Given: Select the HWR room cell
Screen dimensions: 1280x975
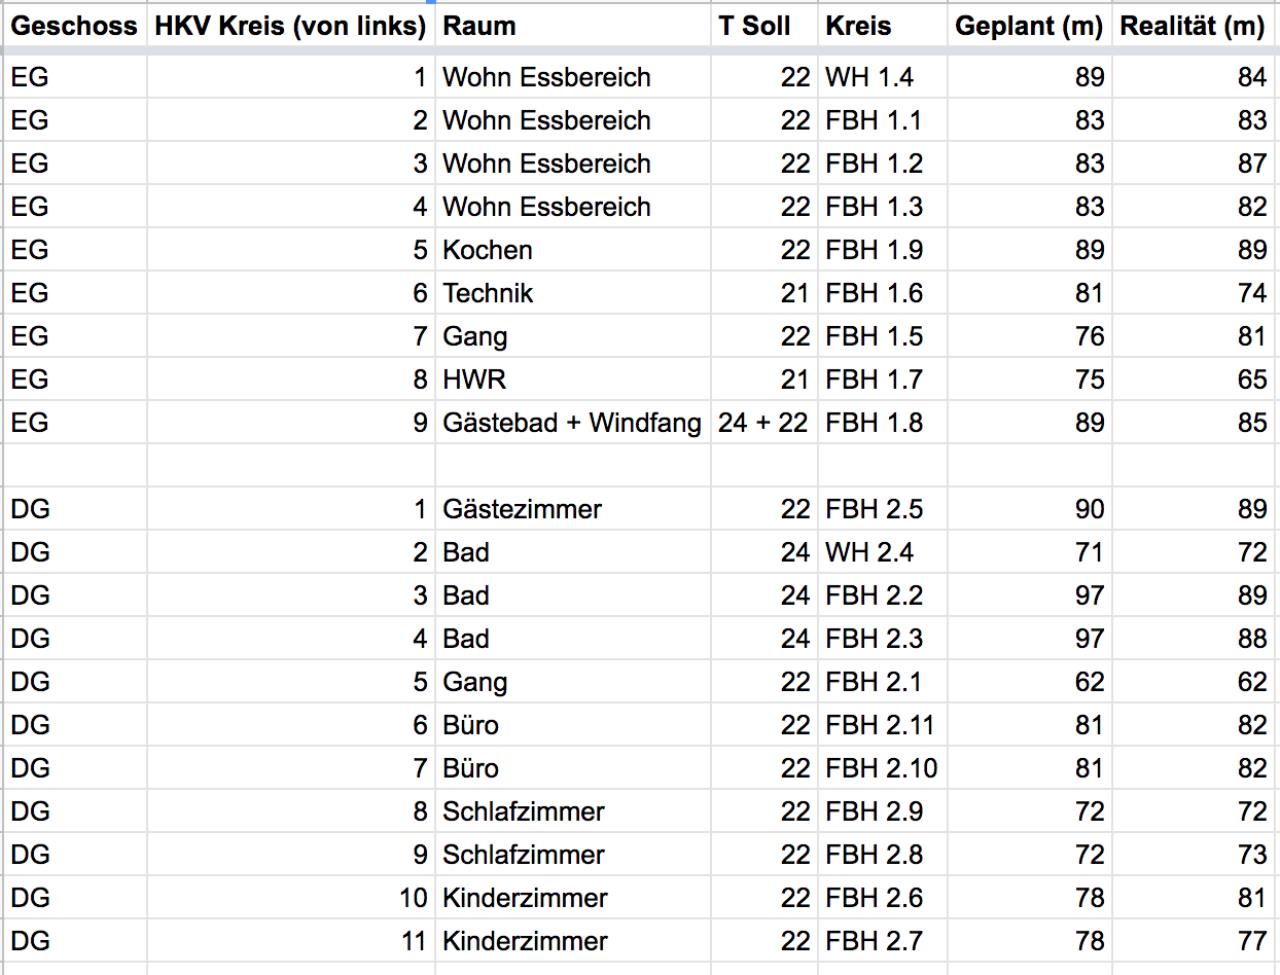Looking at the screenshot, I should (x=573, y=379).
